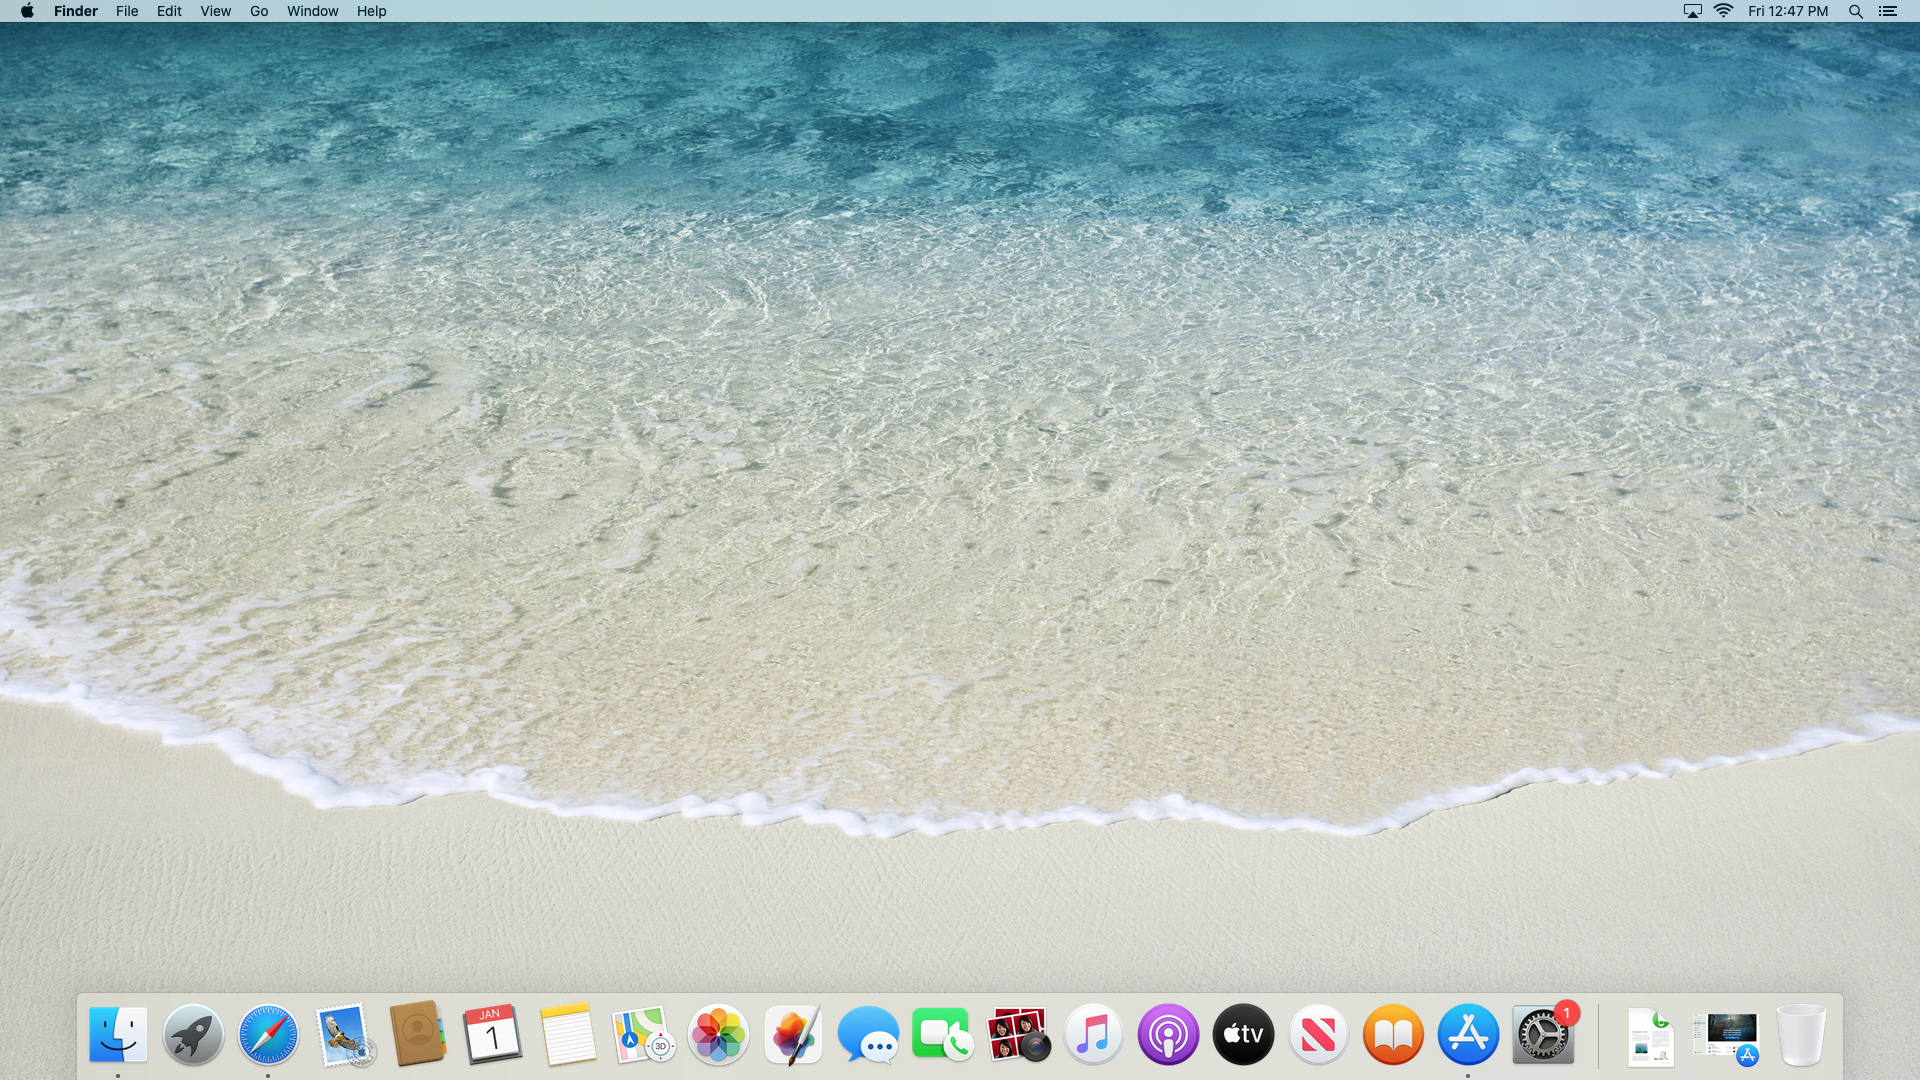Launch Safari browser from Dock

268,1034
